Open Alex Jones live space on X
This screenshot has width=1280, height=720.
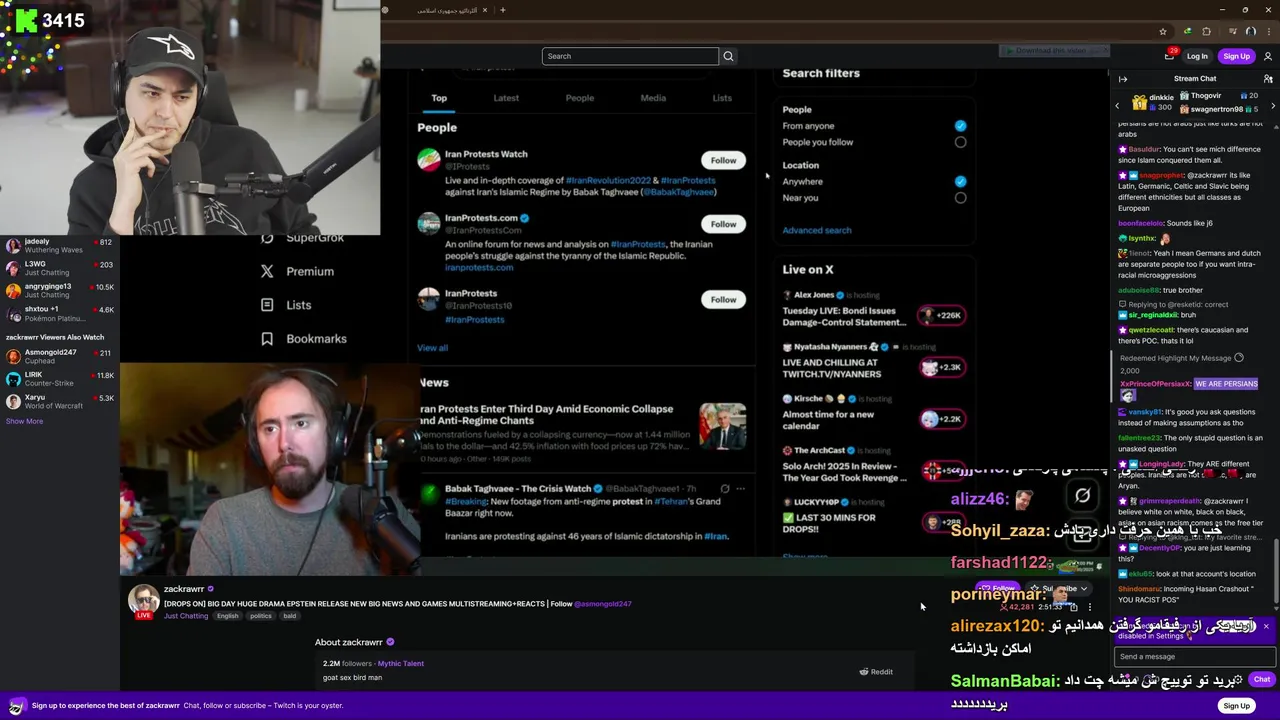pos(873,309)
